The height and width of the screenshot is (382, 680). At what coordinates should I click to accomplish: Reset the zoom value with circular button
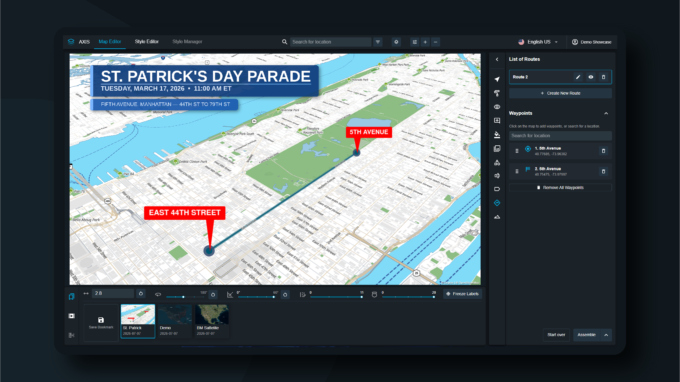pyautogui.click(x=141, y=294)
